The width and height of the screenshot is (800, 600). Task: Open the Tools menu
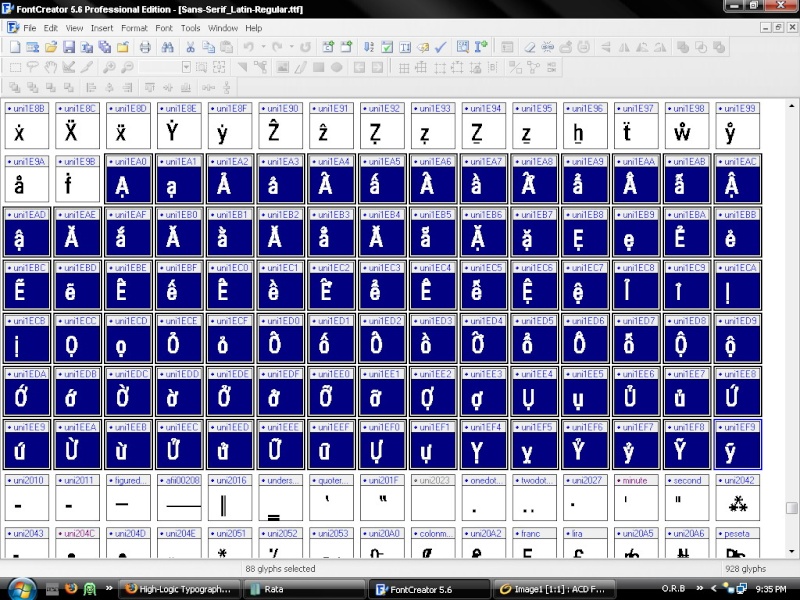point(190,28)
